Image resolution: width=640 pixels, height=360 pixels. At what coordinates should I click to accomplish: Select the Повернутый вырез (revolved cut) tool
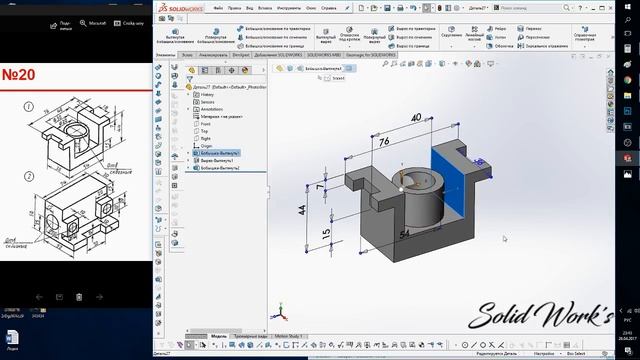[374, 36]
